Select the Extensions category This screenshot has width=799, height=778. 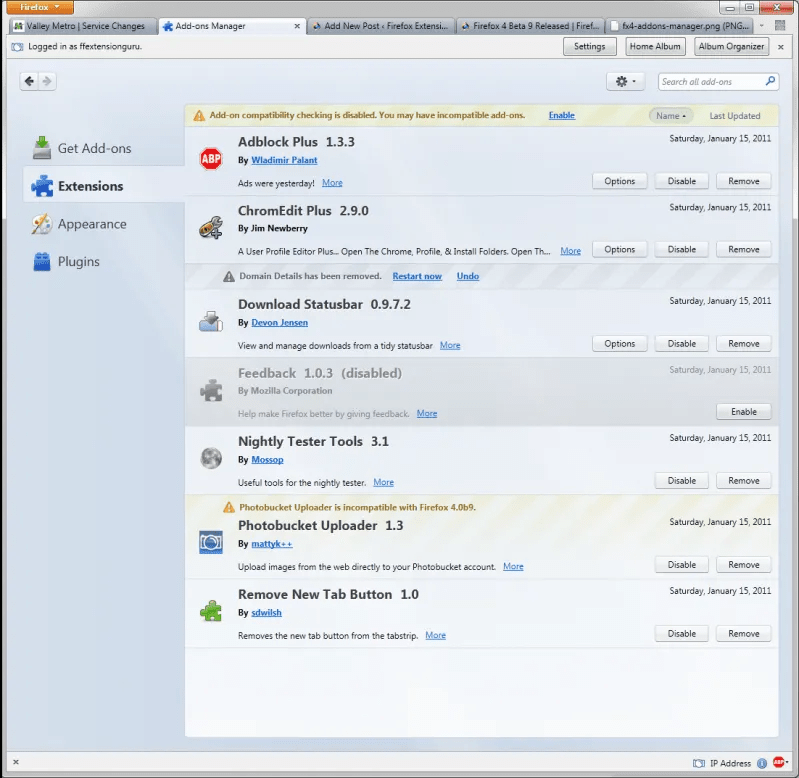[103, 186]
